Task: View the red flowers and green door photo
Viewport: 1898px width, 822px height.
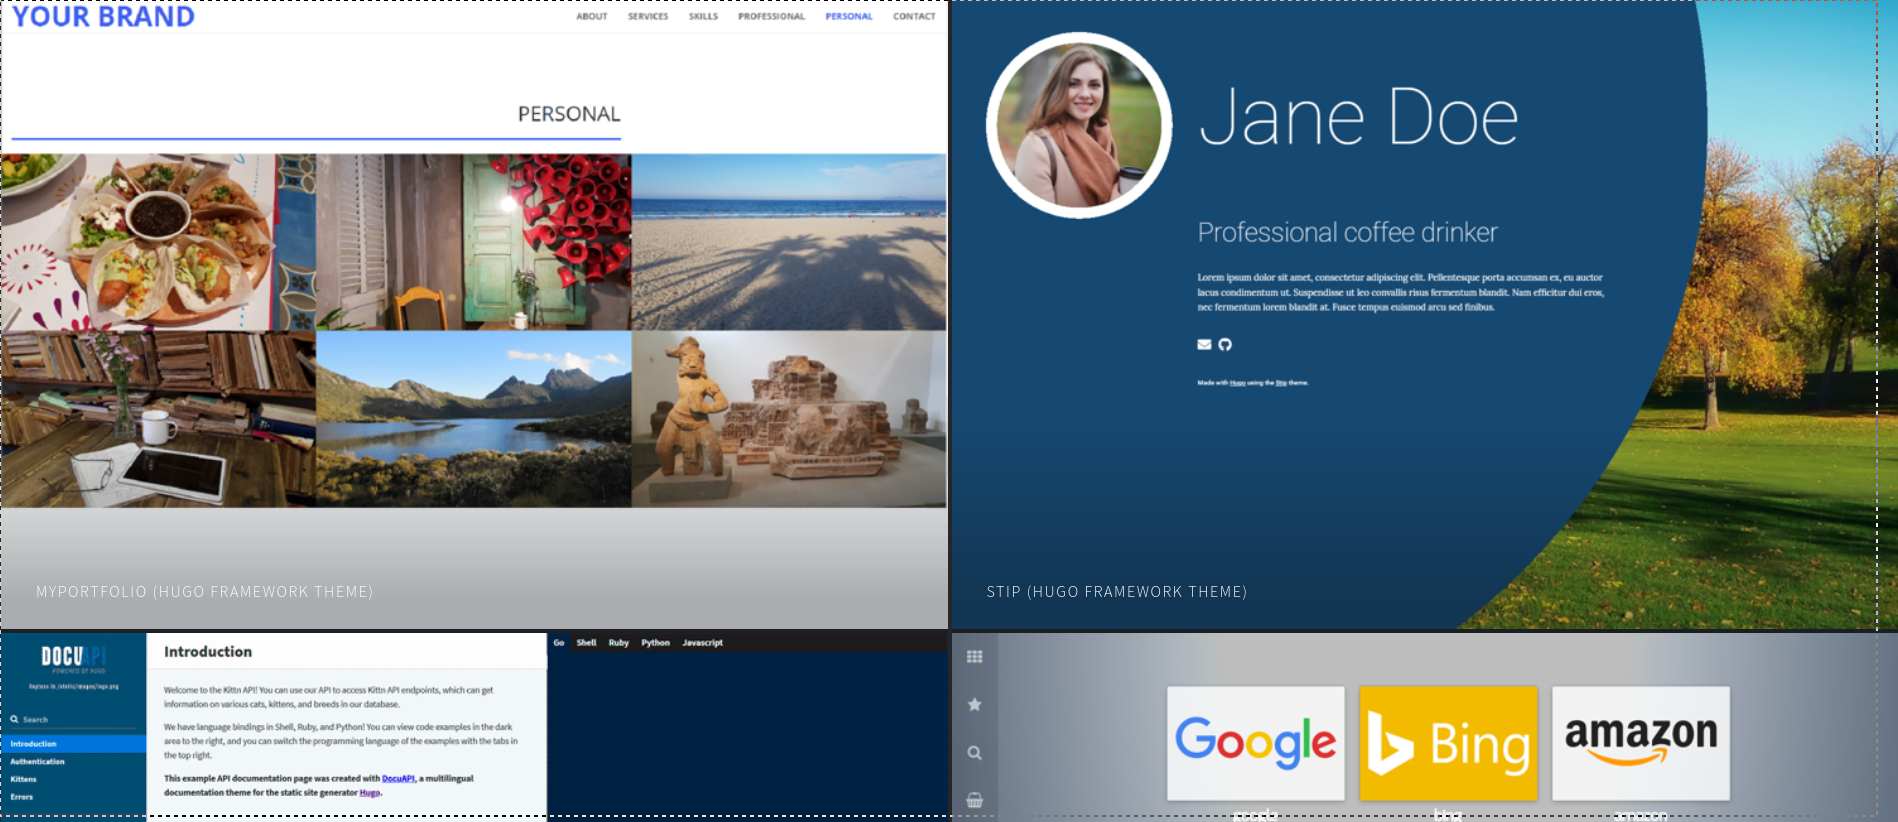Action: point(474,242)
